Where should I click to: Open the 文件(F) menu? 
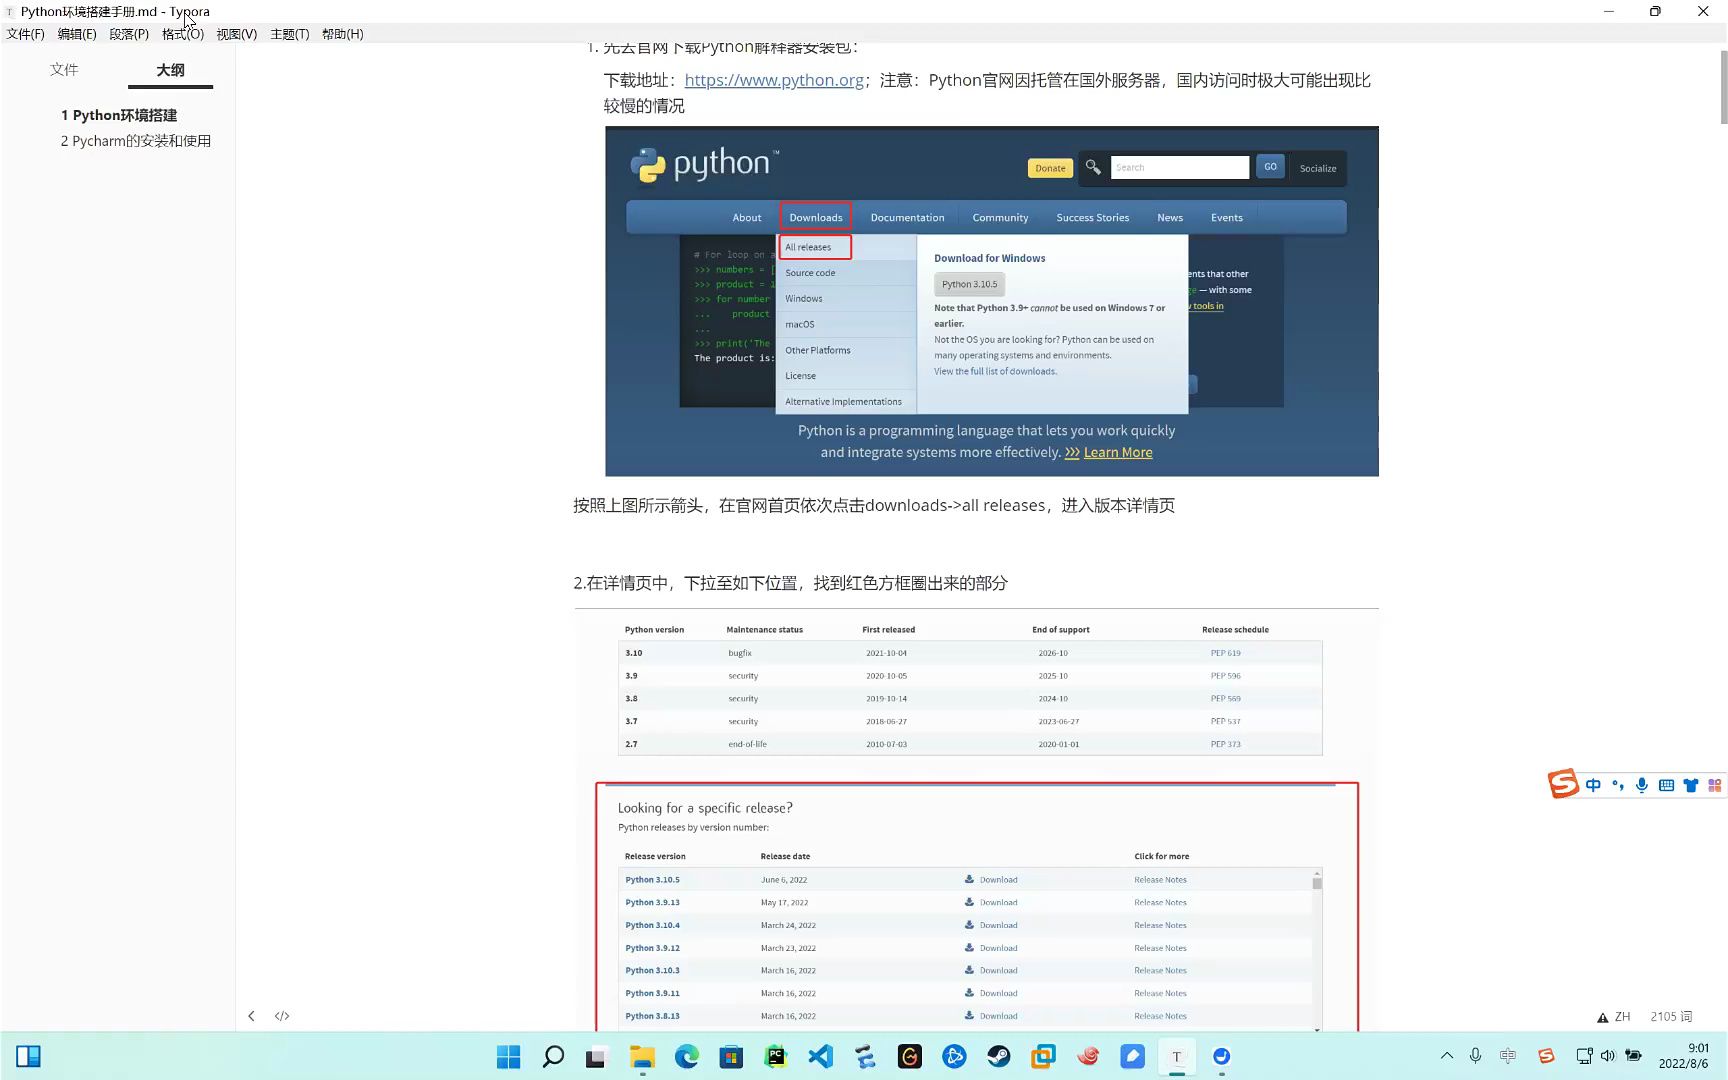click(26, 34)
